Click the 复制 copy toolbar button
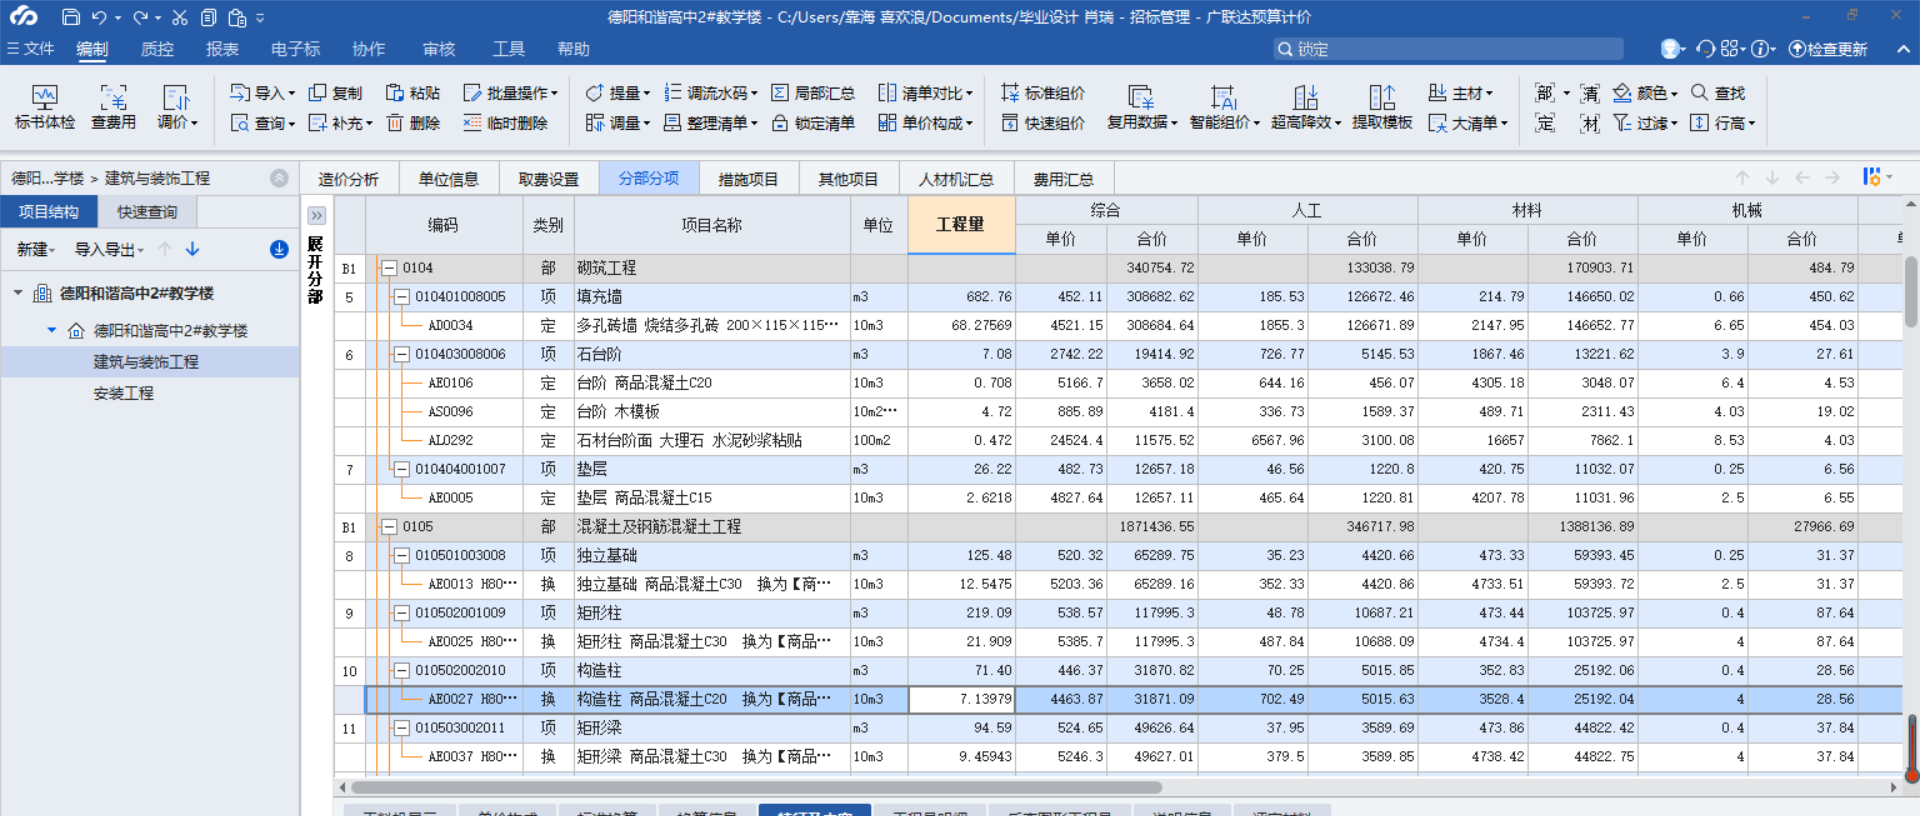Viewport: 1920px width, 816px height. [335, 93]
